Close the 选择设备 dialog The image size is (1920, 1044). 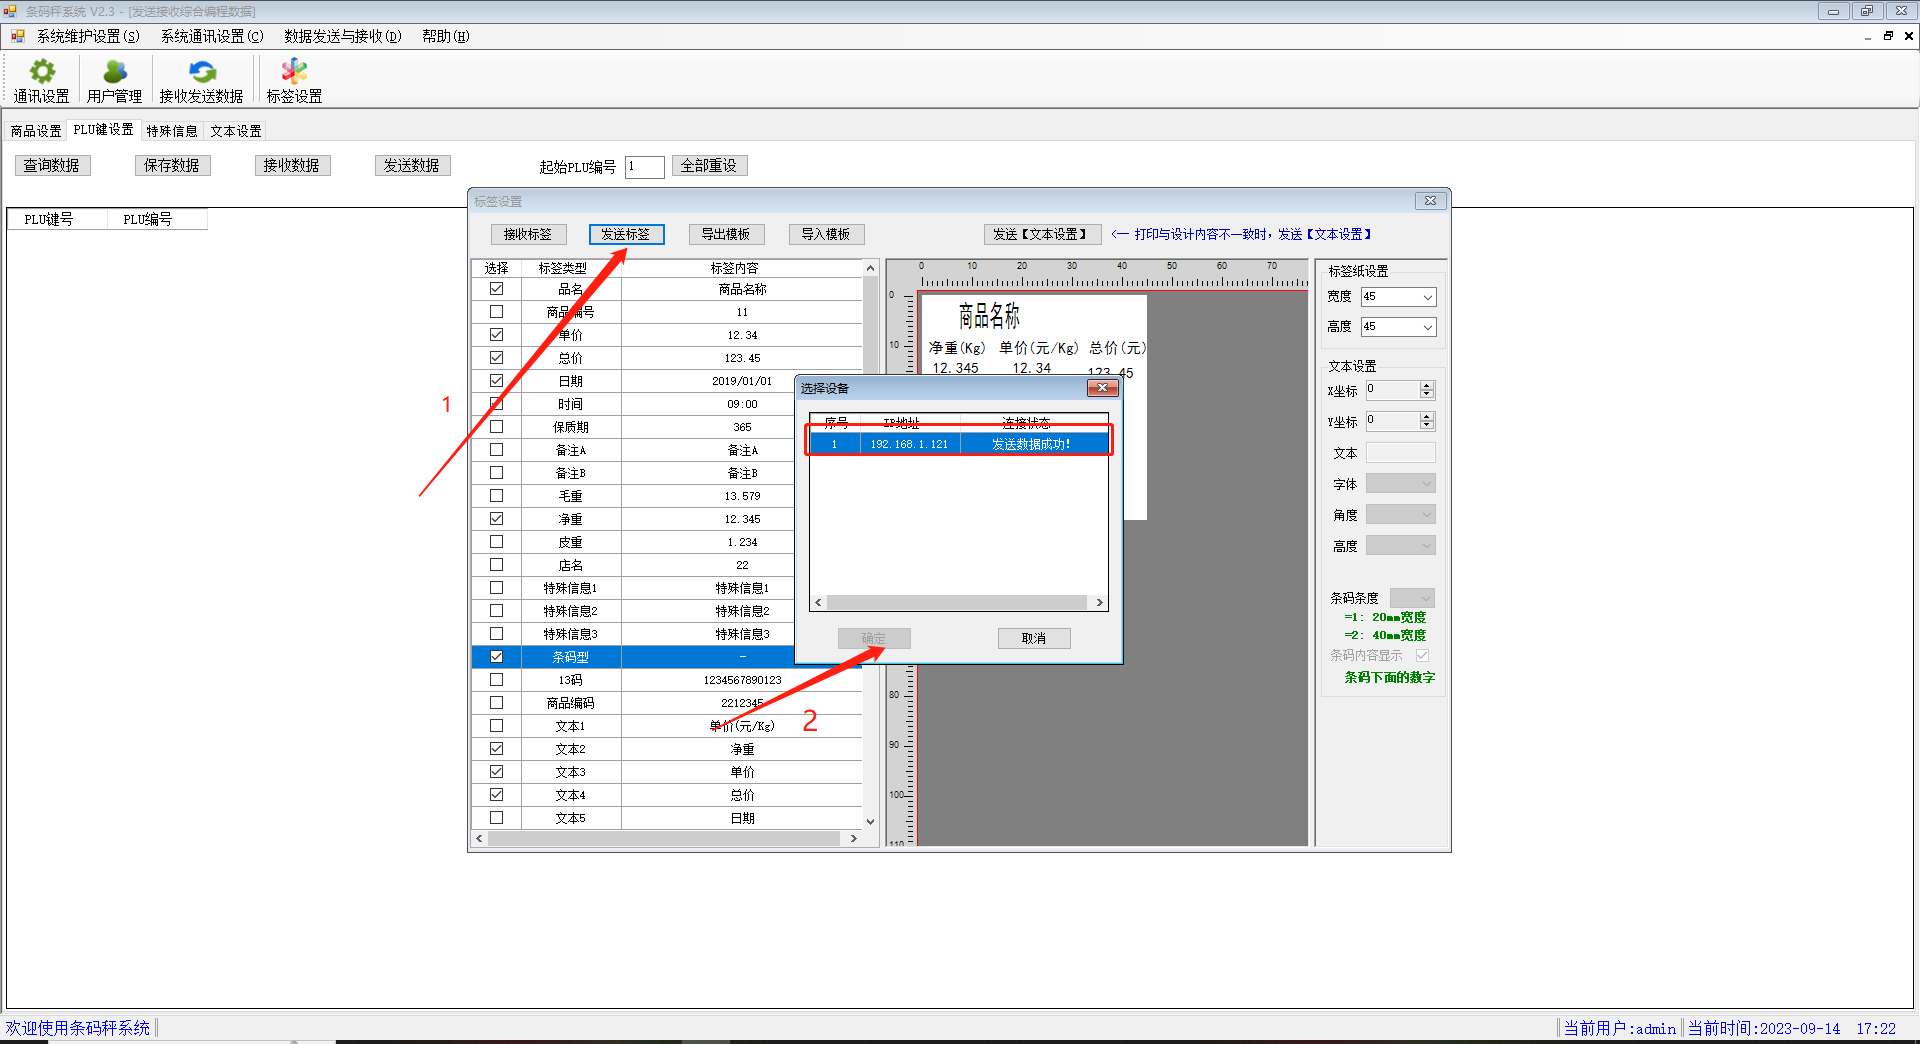coord(1102,388)
